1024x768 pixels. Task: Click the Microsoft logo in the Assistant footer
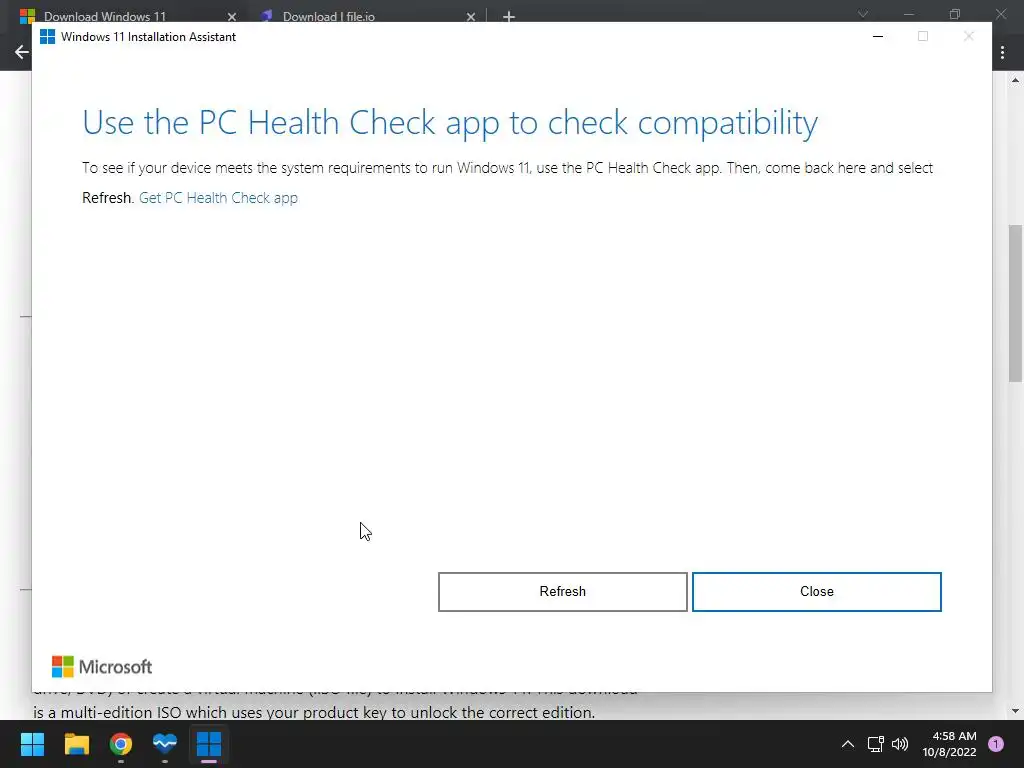click(x=102, y=667)
